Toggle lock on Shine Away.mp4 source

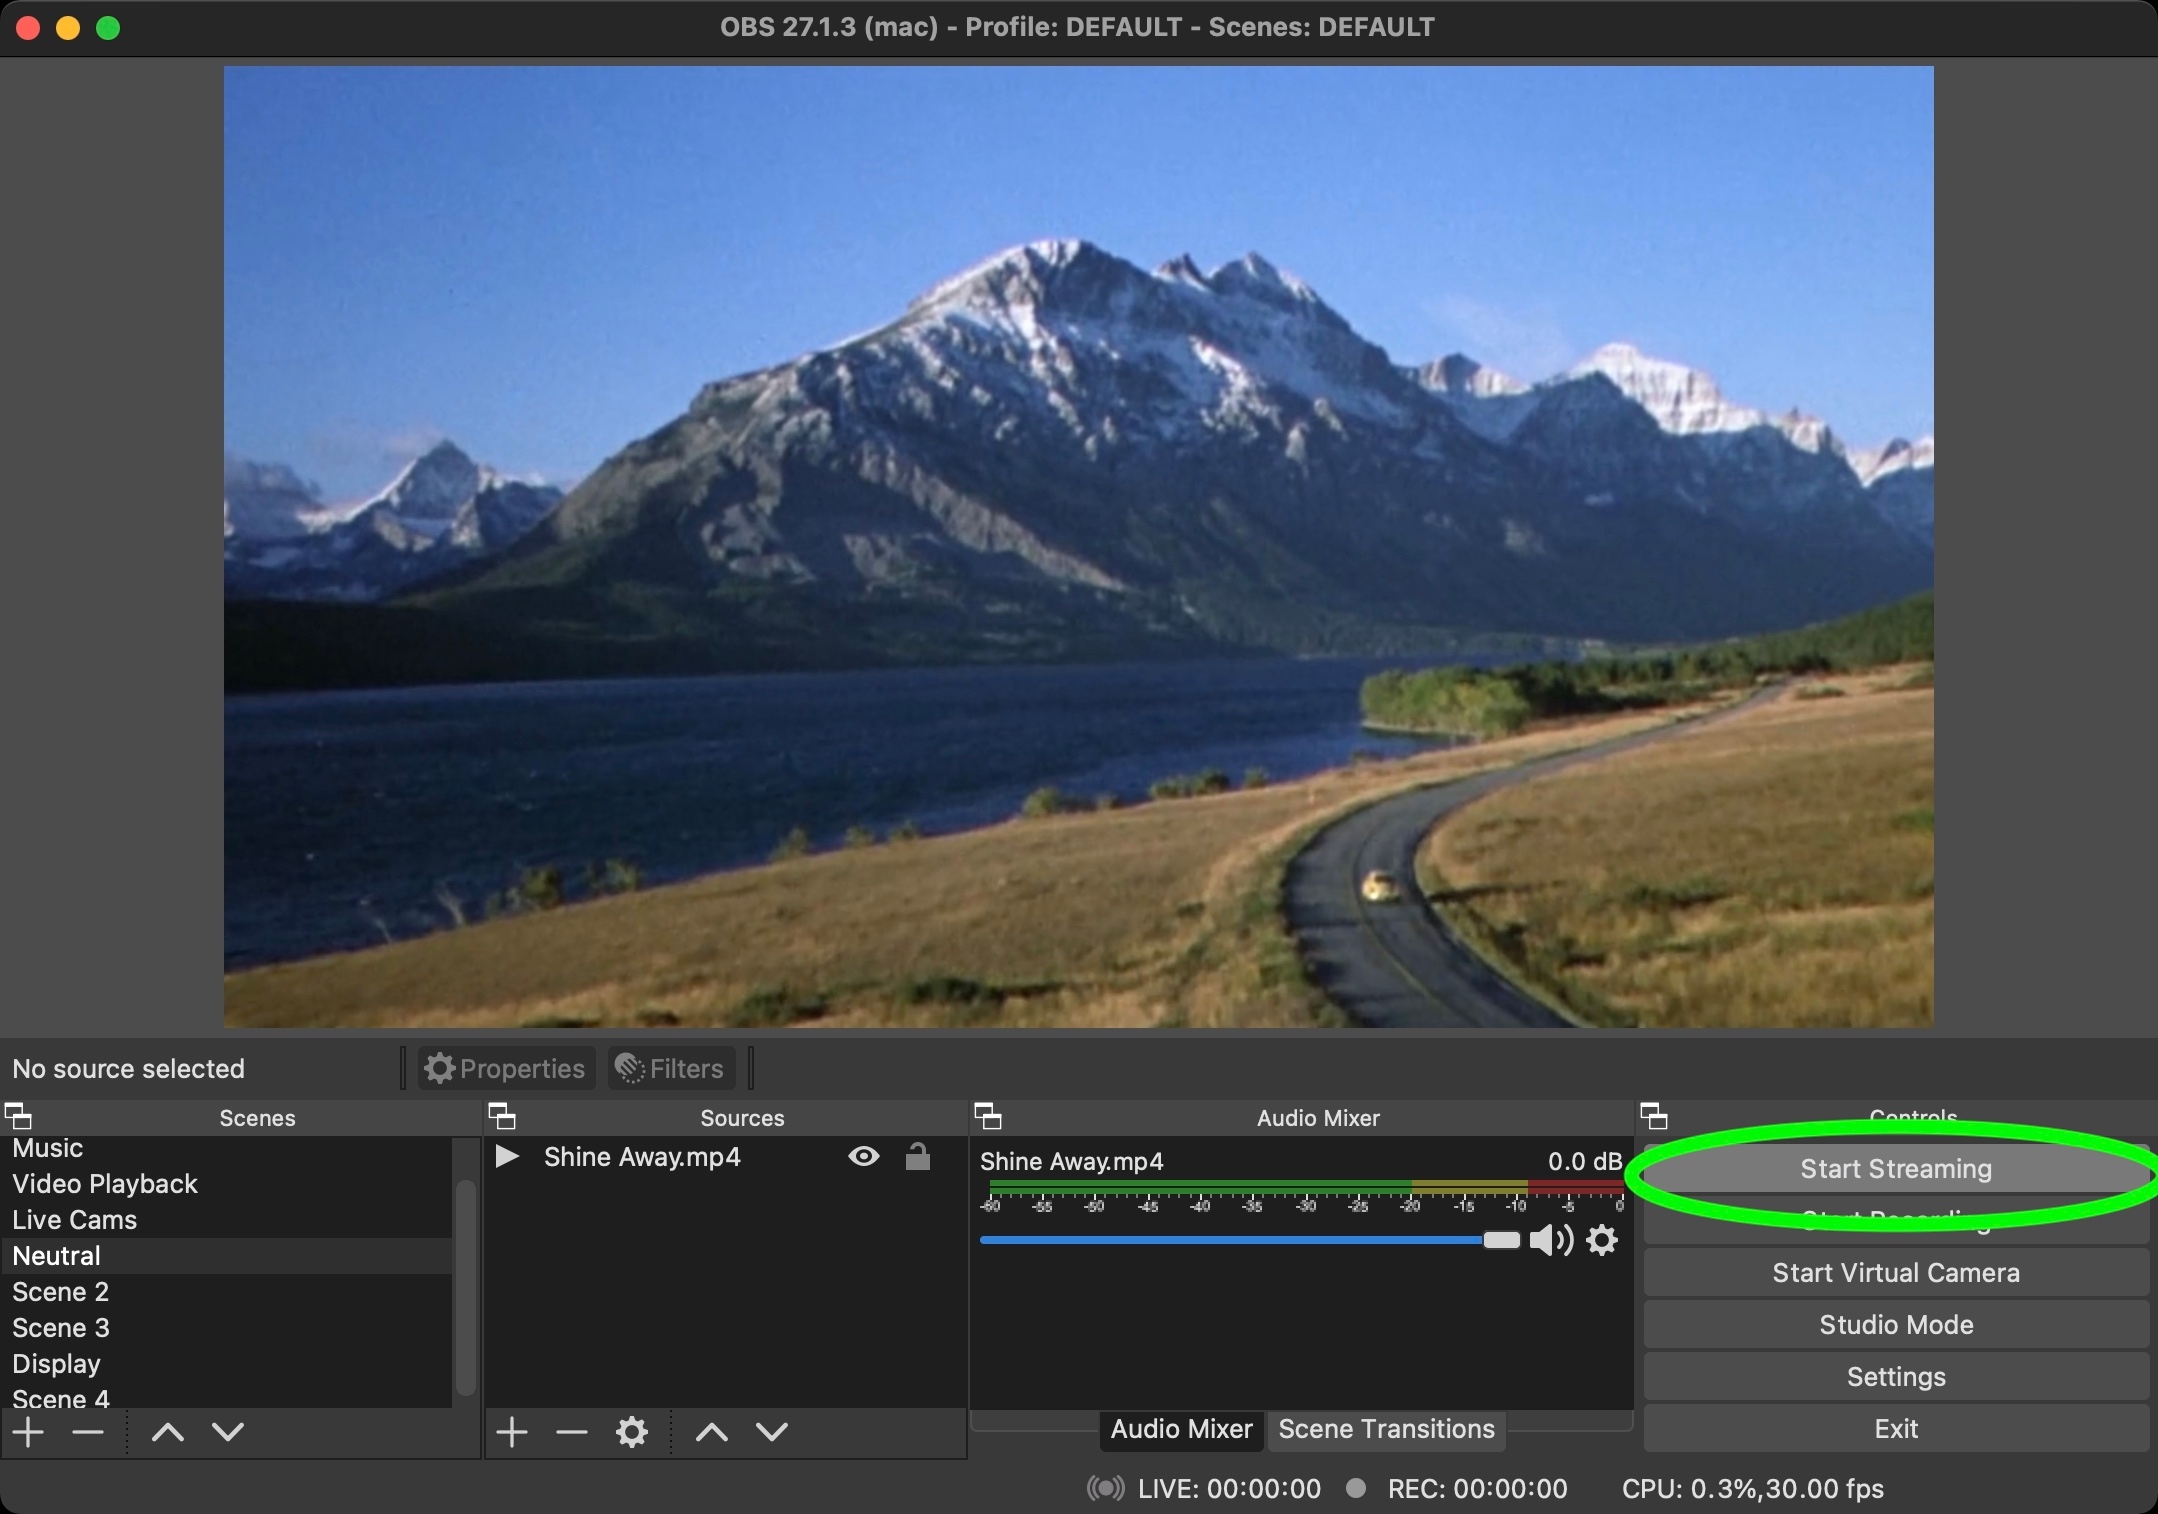[917, 1157]
